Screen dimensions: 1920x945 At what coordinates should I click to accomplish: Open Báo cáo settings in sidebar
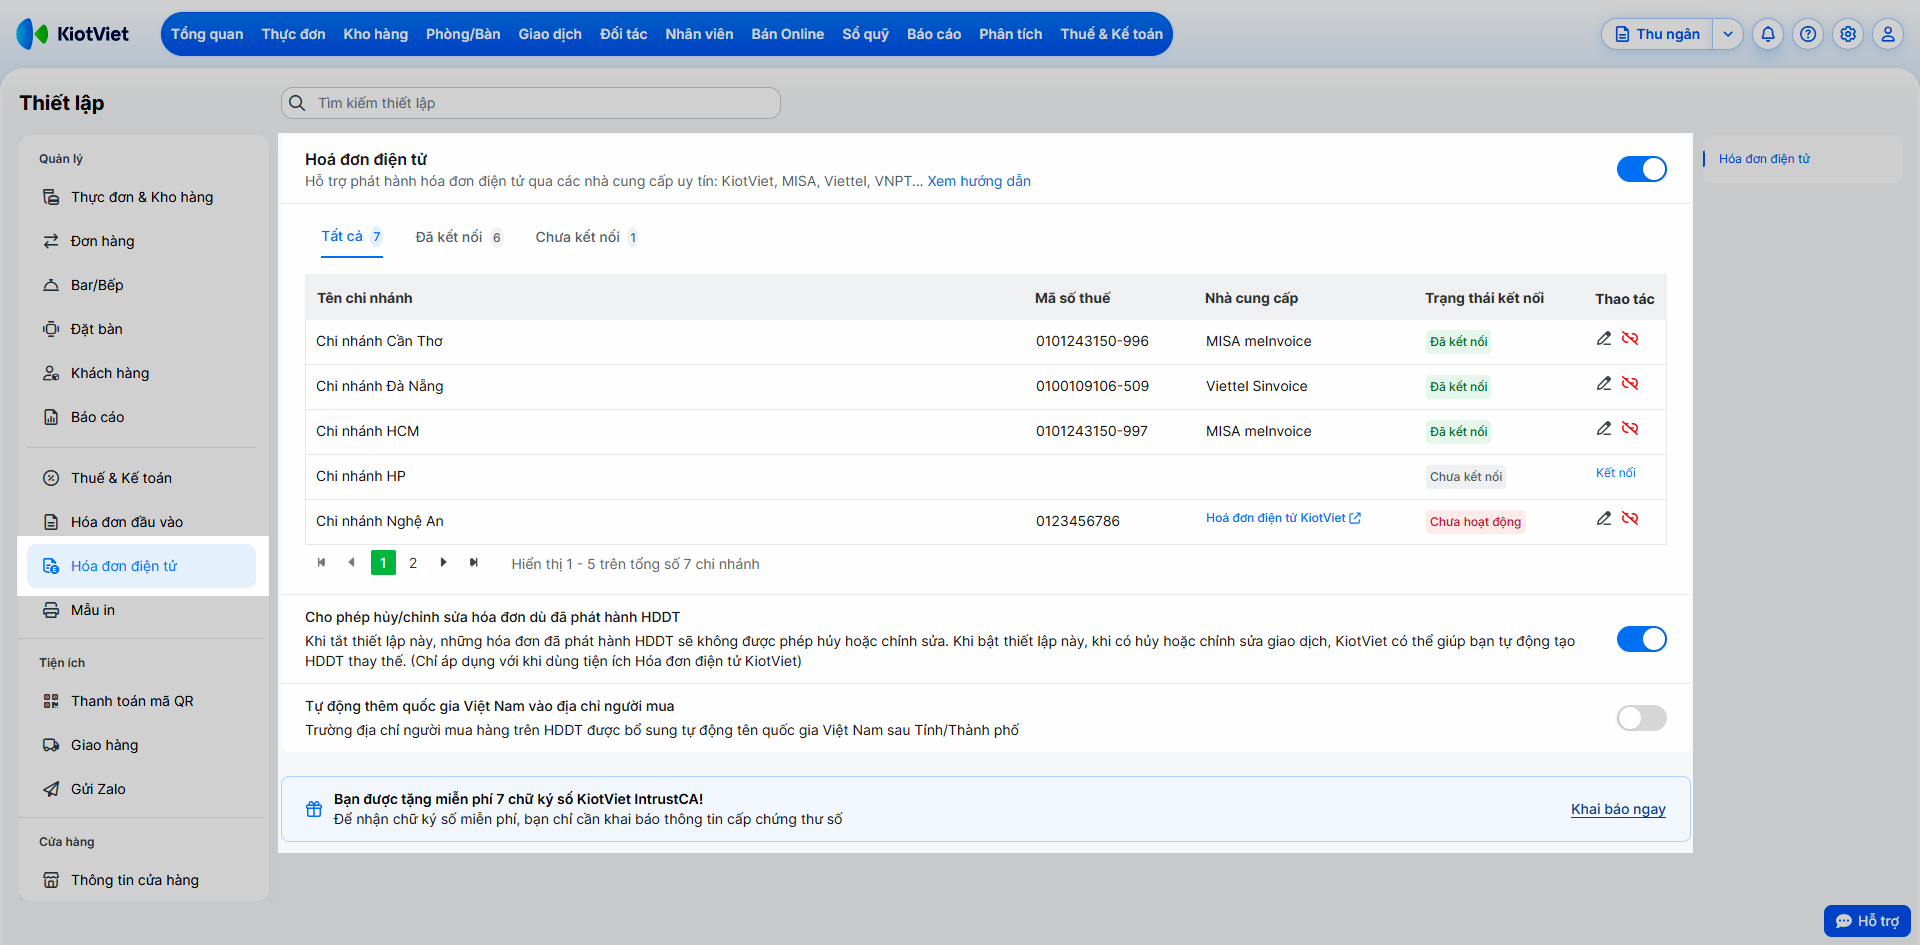tap(142, 417)
